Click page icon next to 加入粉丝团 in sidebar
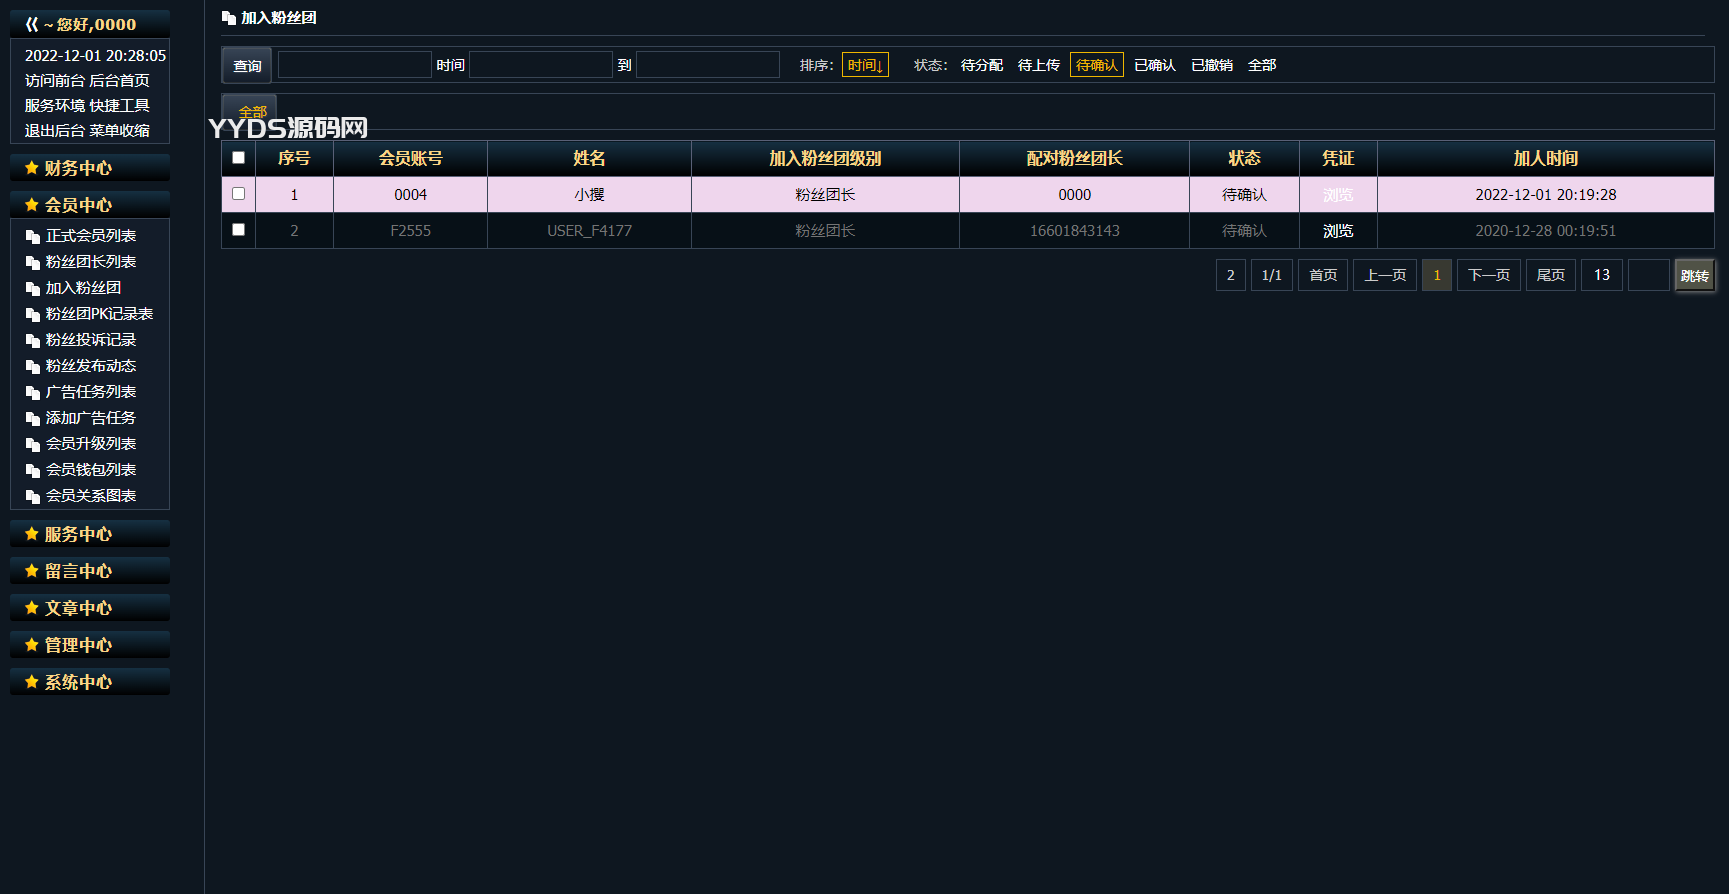Screen dimensions: 1729x894 click(x=33, y=289)
